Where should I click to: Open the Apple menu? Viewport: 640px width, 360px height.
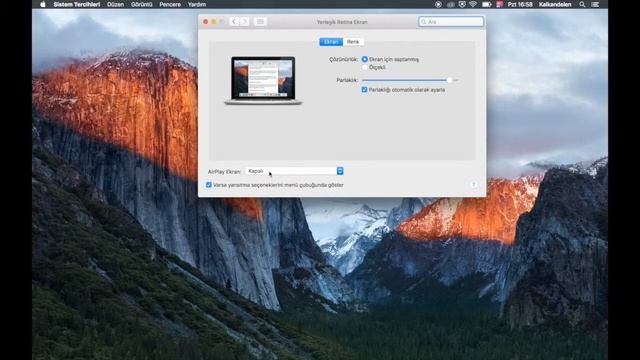coord(43,4)
